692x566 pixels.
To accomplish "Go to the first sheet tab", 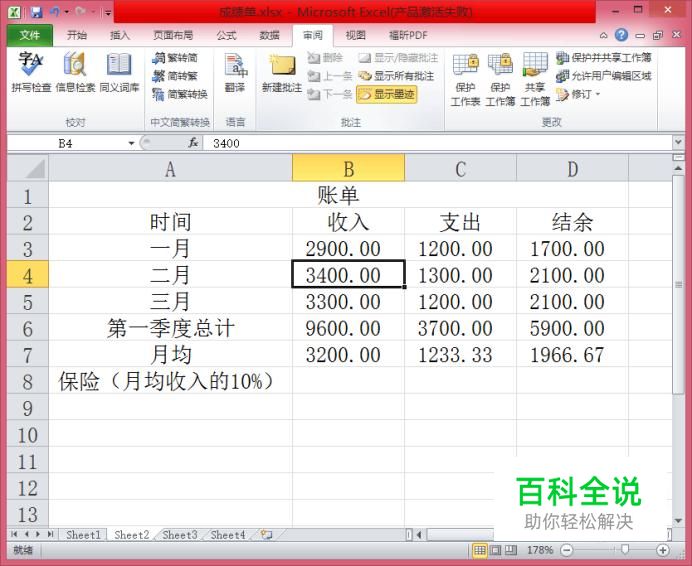I will tap(14, 535).
